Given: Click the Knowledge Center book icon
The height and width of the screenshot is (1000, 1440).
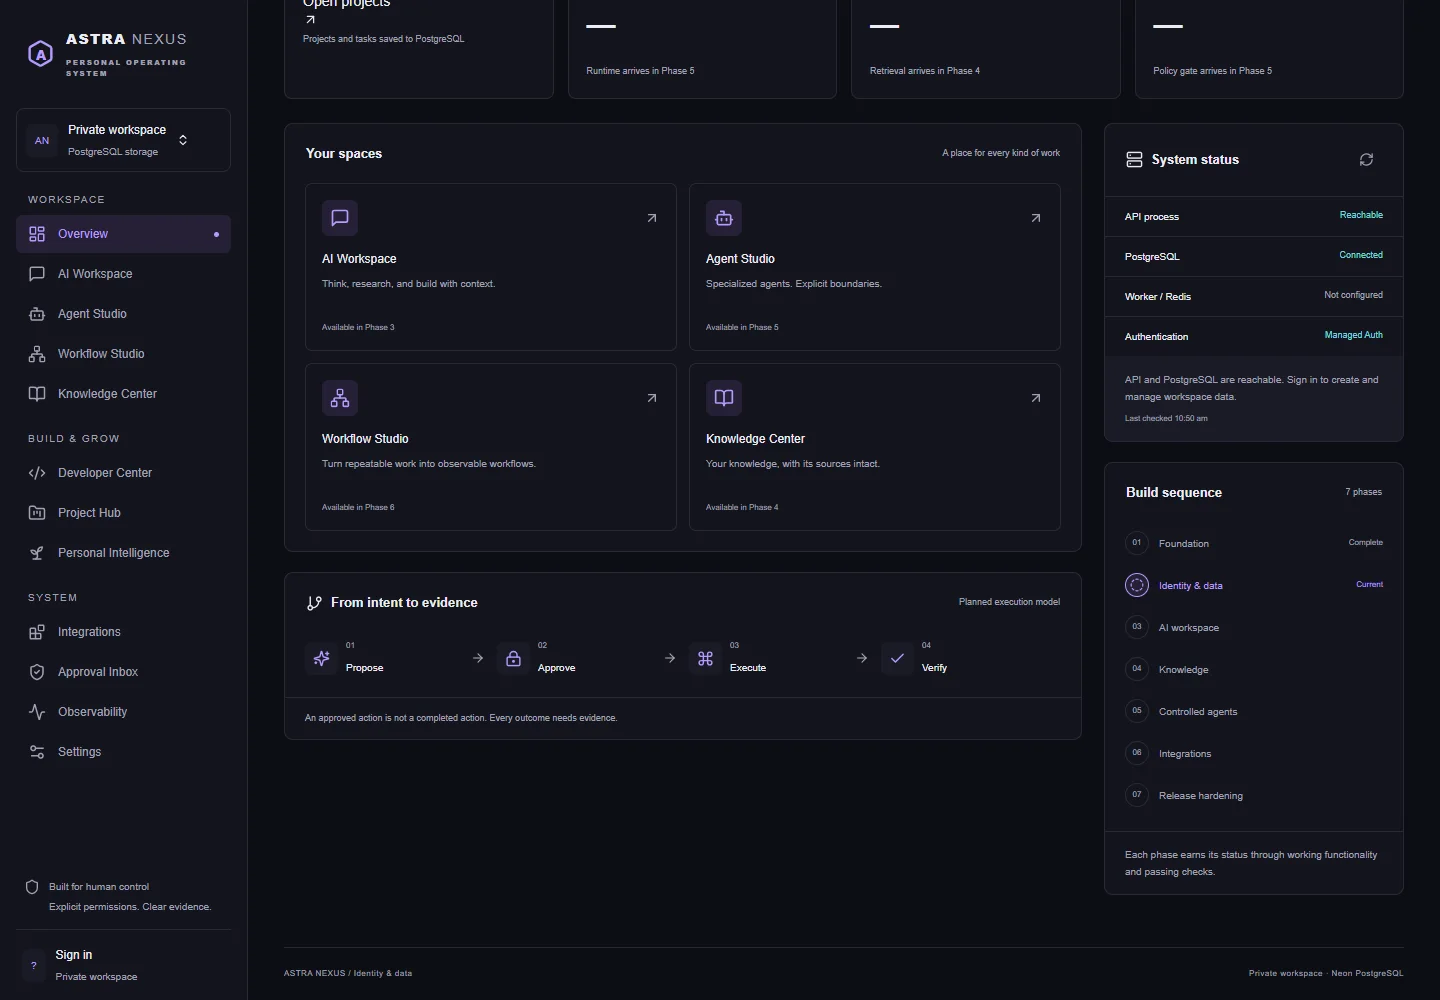Looking at the screenshot, I should tap(724, 398).
